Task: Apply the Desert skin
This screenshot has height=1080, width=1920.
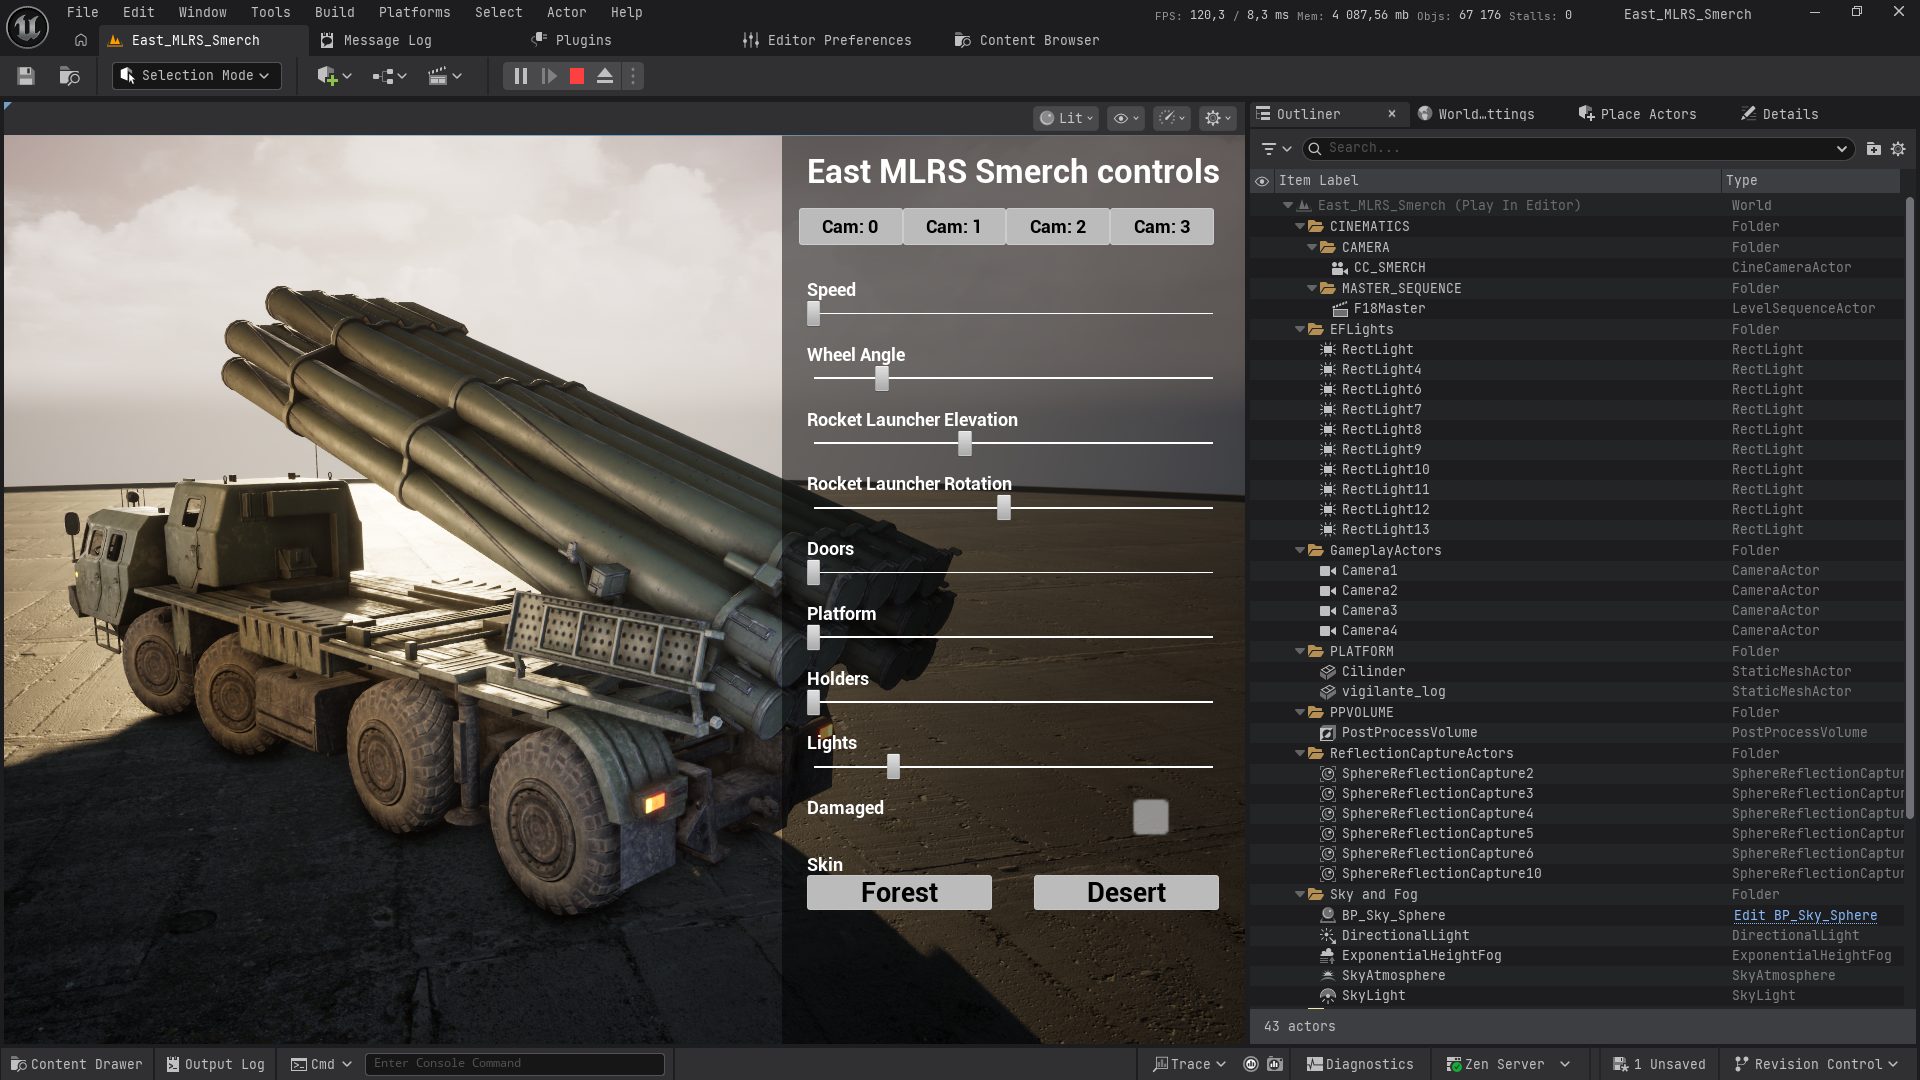Action: 1125,892
